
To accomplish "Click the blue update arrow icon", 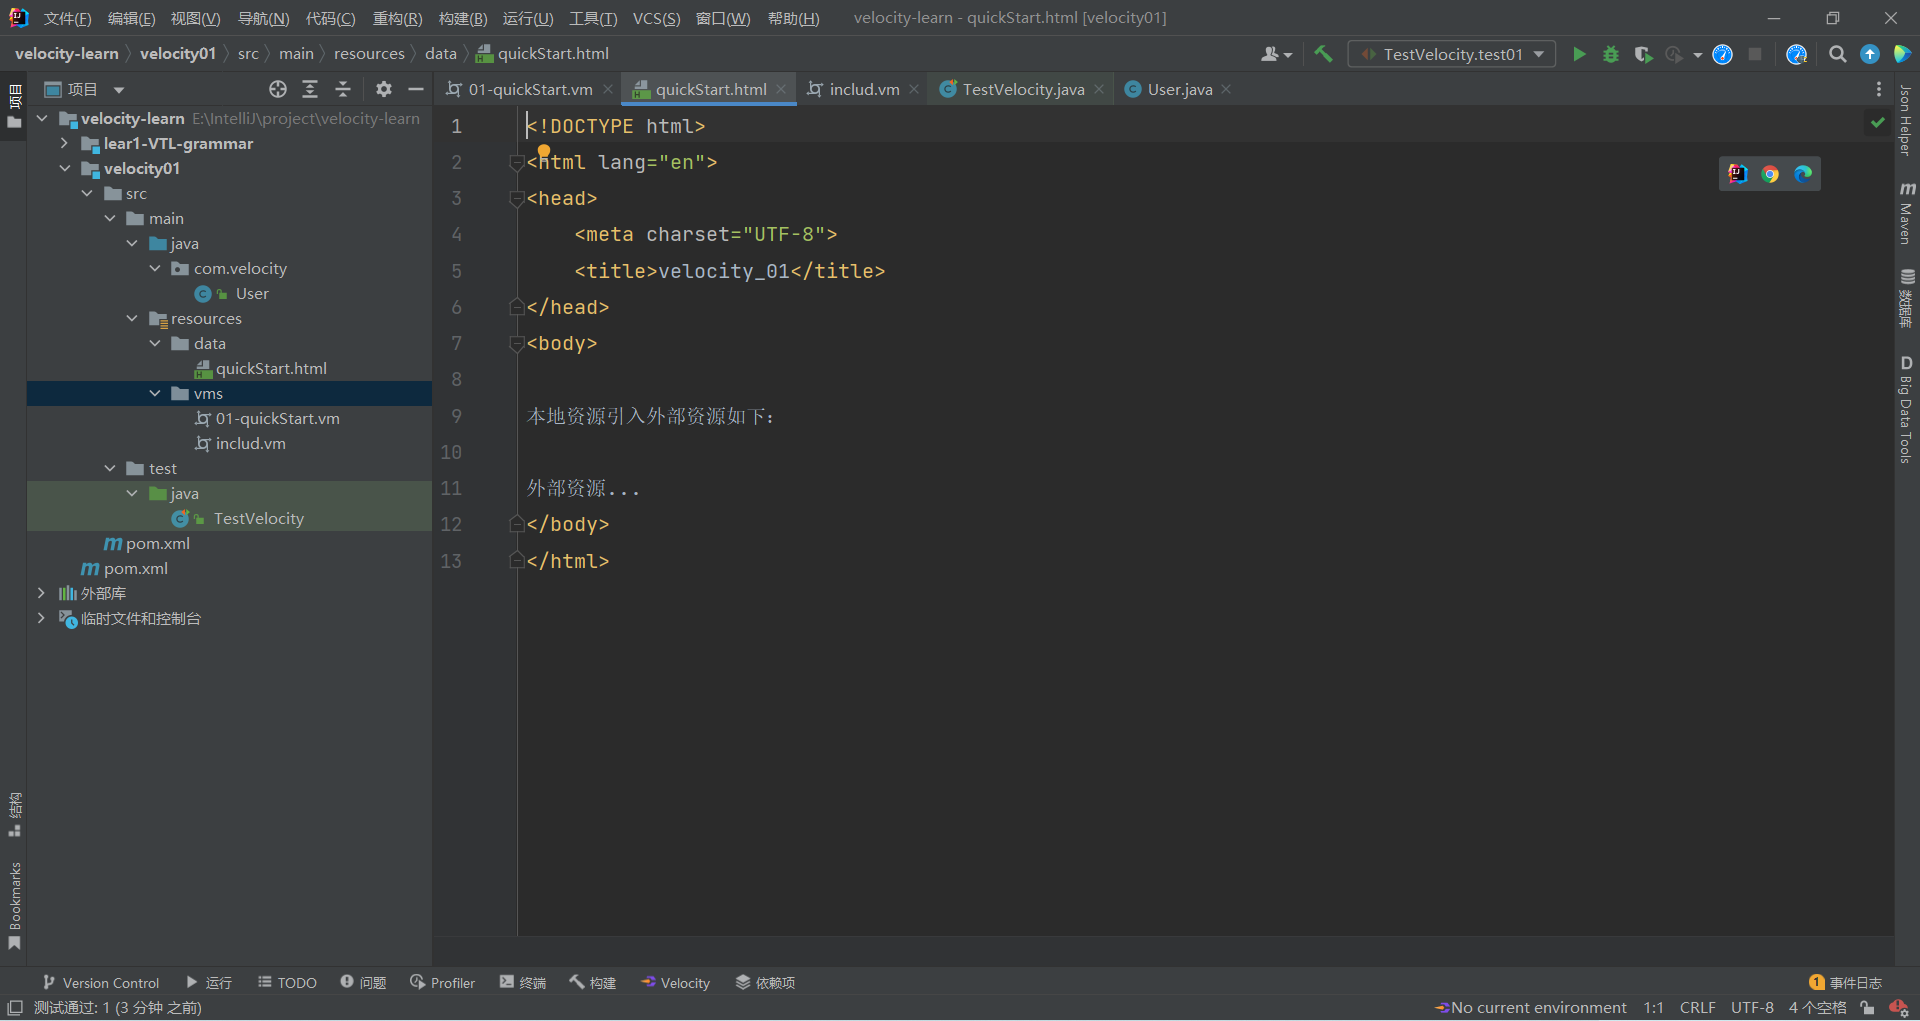I will pos(1869,54).
